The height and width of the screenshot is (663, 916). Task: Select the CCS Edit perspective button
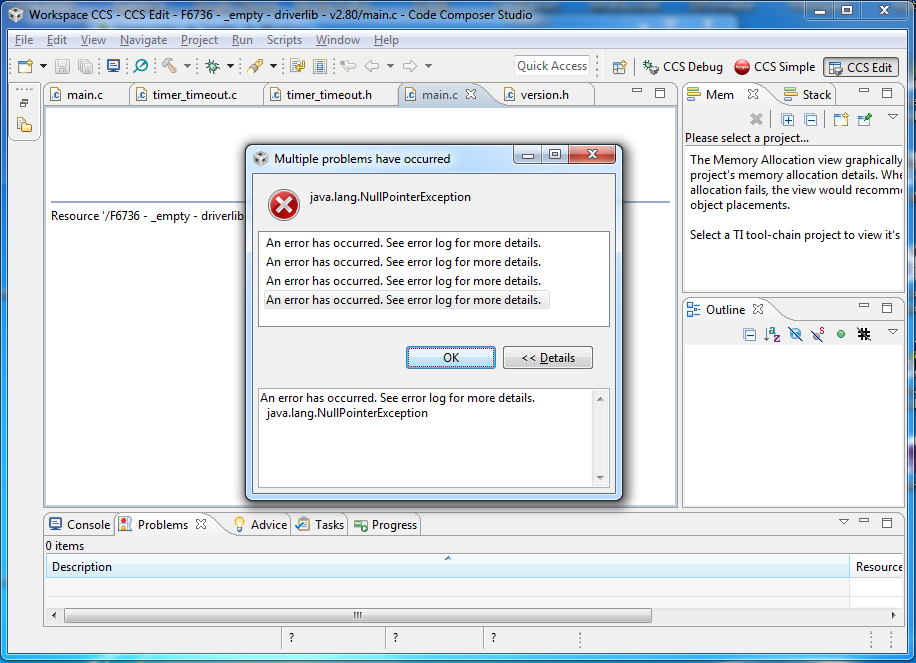861,68
